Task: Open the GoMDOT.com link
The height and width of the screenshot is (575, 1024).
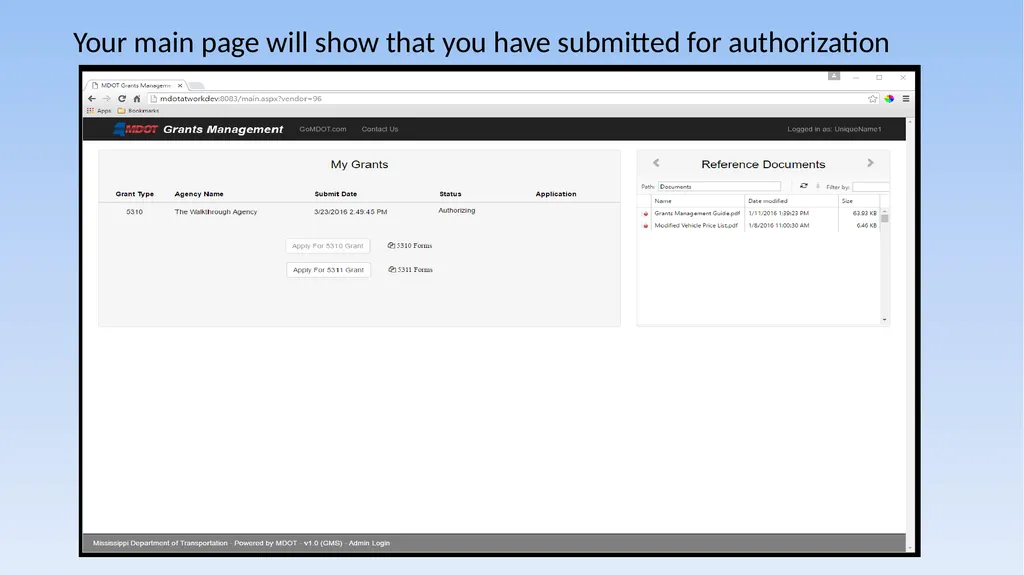Action: pos(323,129)
